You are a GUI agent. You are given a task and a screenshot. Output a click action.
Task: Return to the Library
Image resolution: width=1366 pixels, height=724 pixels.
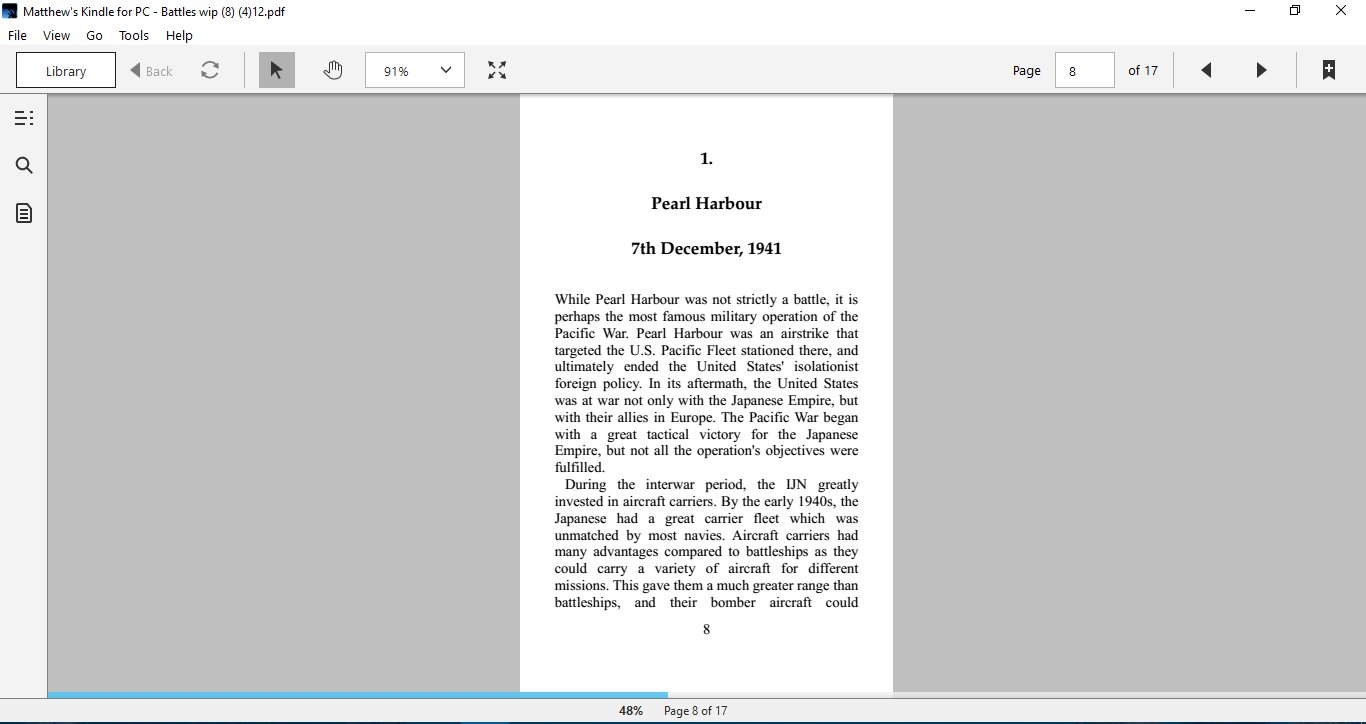[x=65, y=70]
